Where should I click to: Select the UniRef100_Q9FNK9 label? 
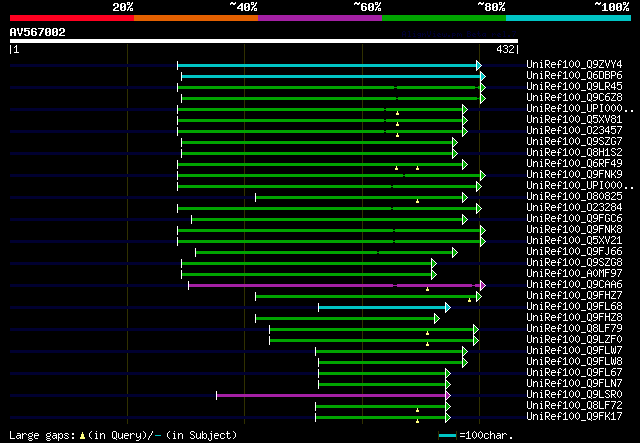point(574,175)
